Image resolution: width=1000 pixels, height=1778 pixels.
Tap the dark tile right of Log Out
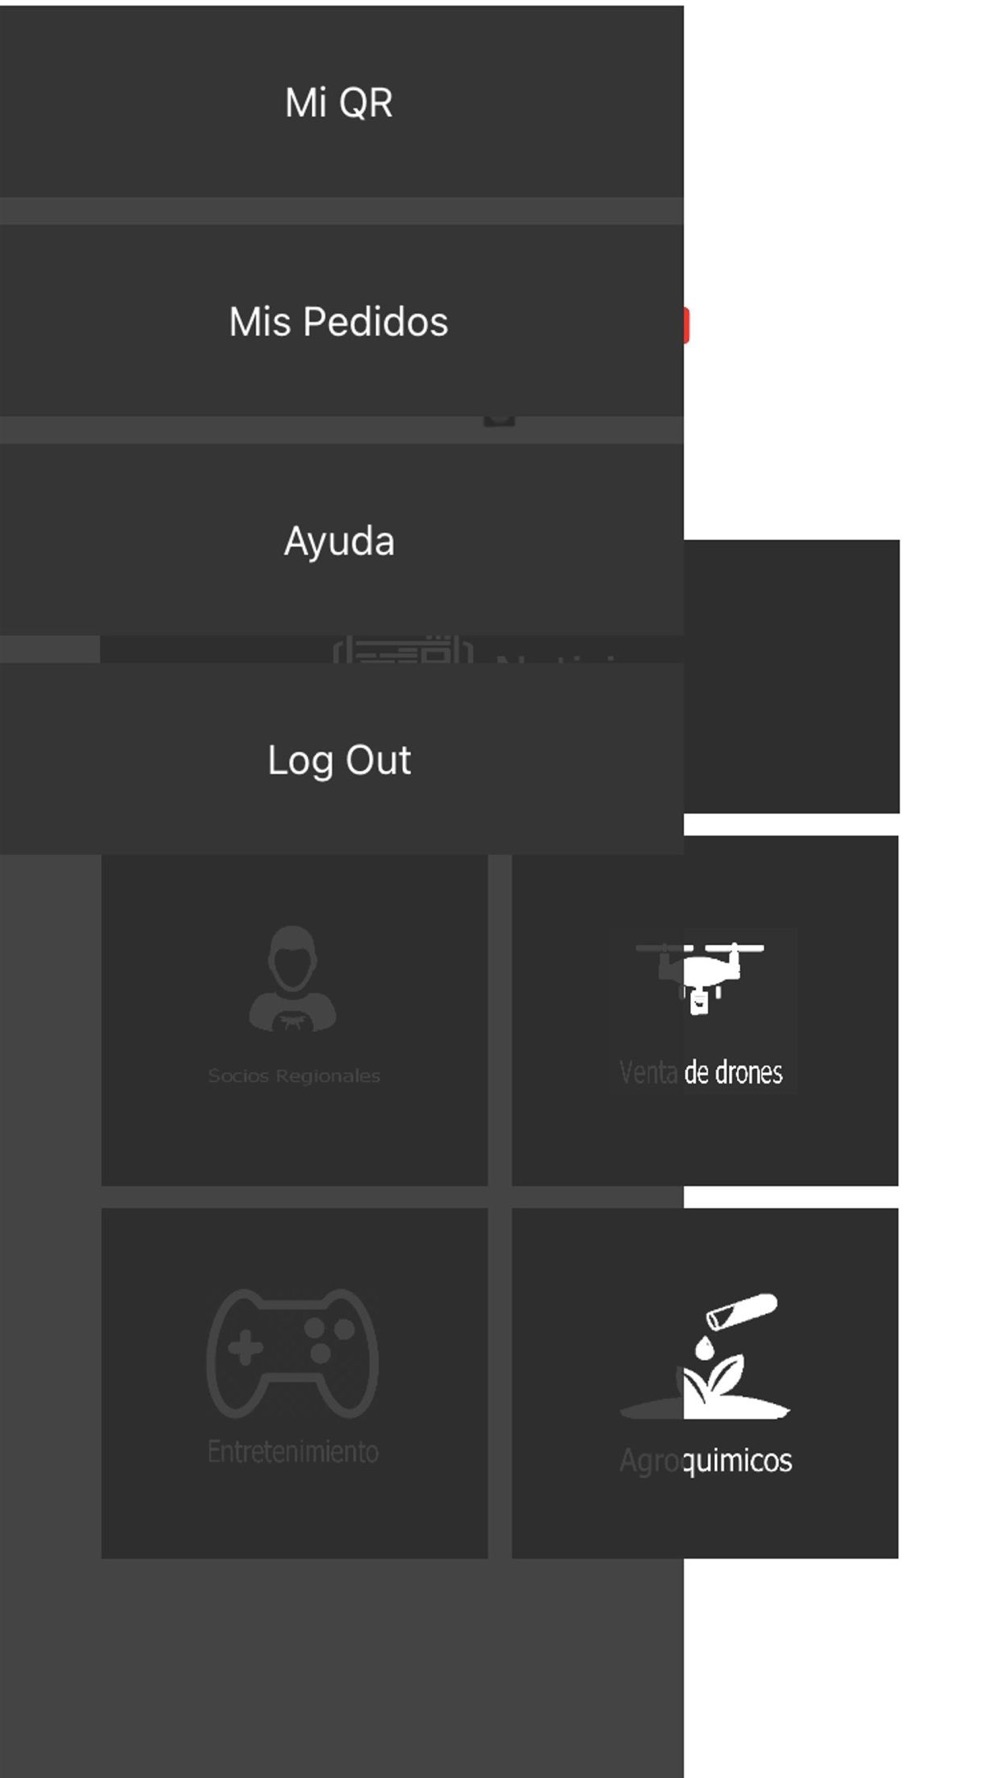[792, 676]
